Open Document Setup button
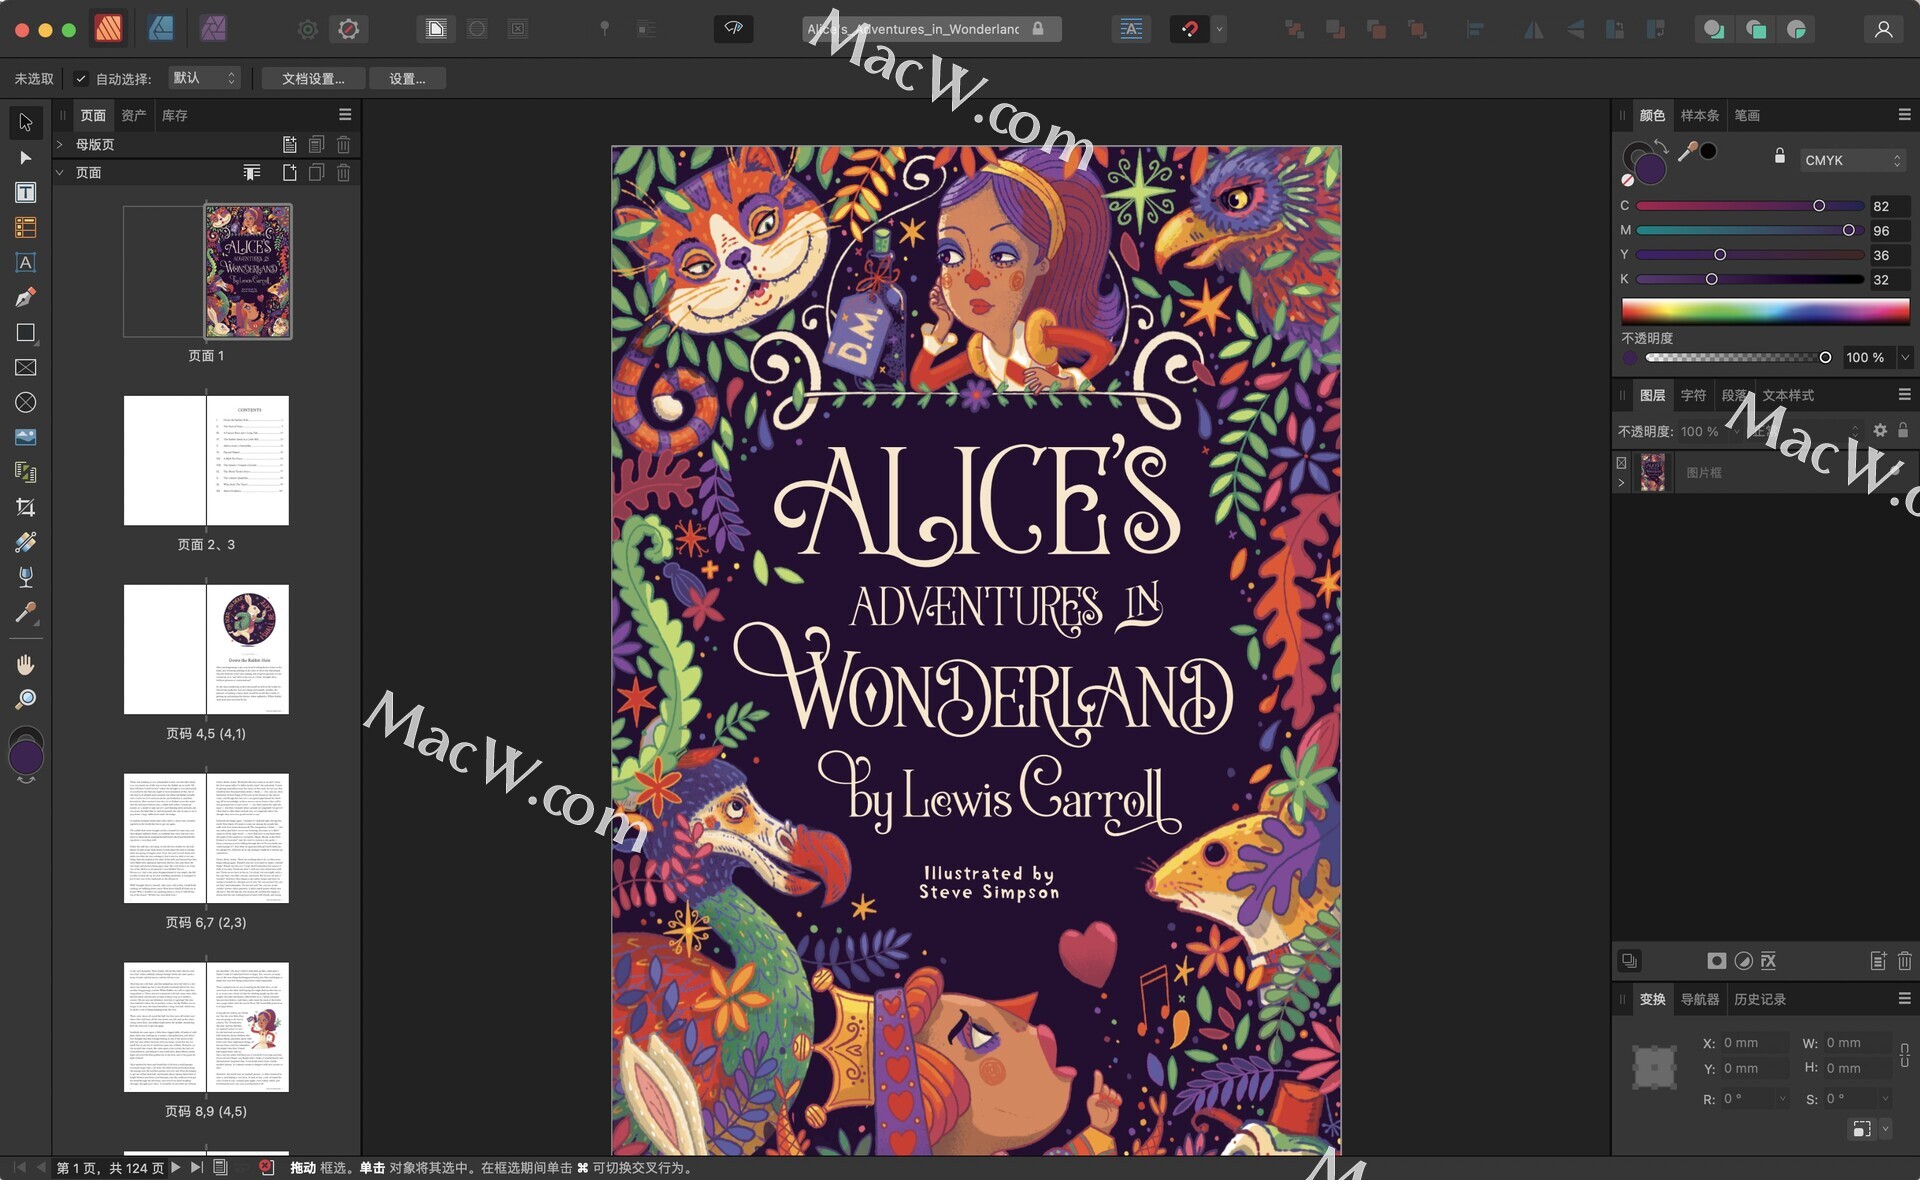Screen dimensions: 1920x1180 (x=313, y=78)
